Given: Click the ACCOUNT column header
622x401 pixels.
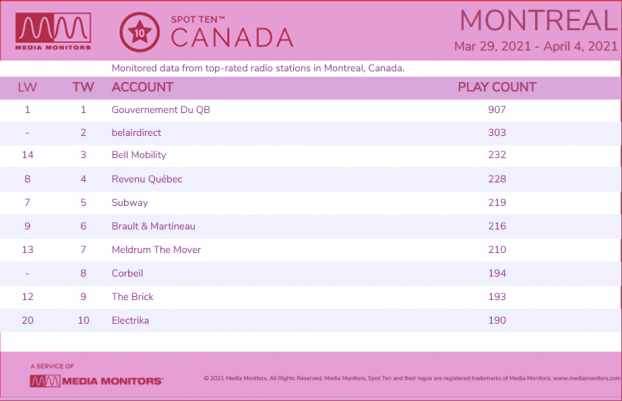Looking at the screenshot, I should 142,87.
